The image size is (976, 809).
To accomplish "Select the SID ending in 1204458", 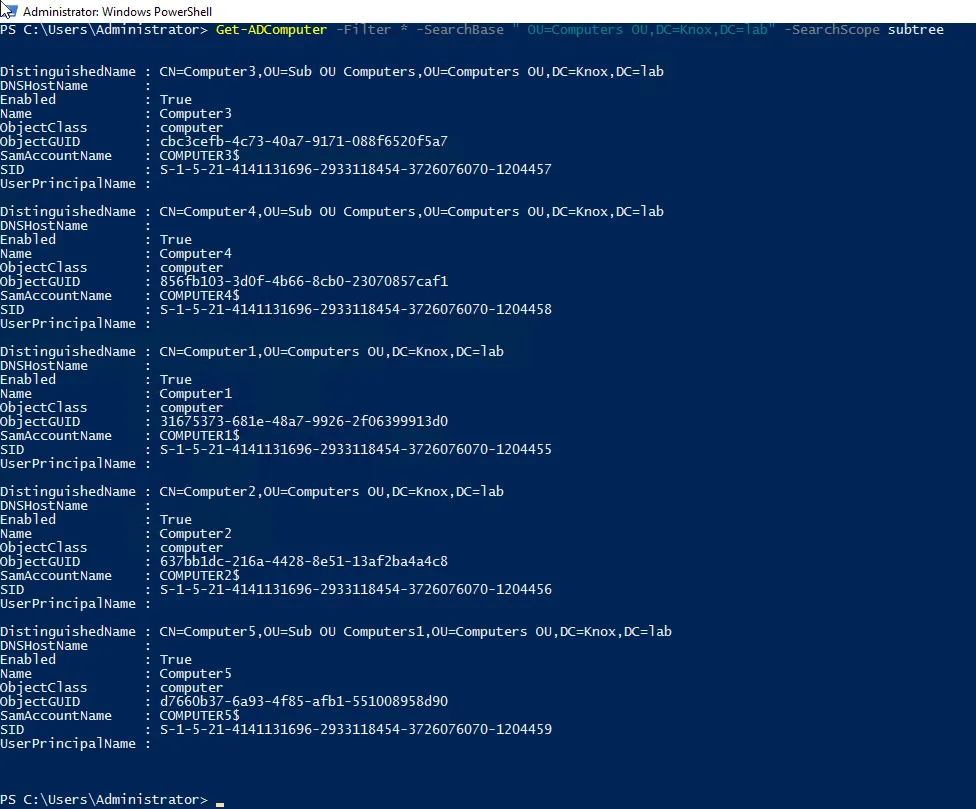I will [355, 309].
